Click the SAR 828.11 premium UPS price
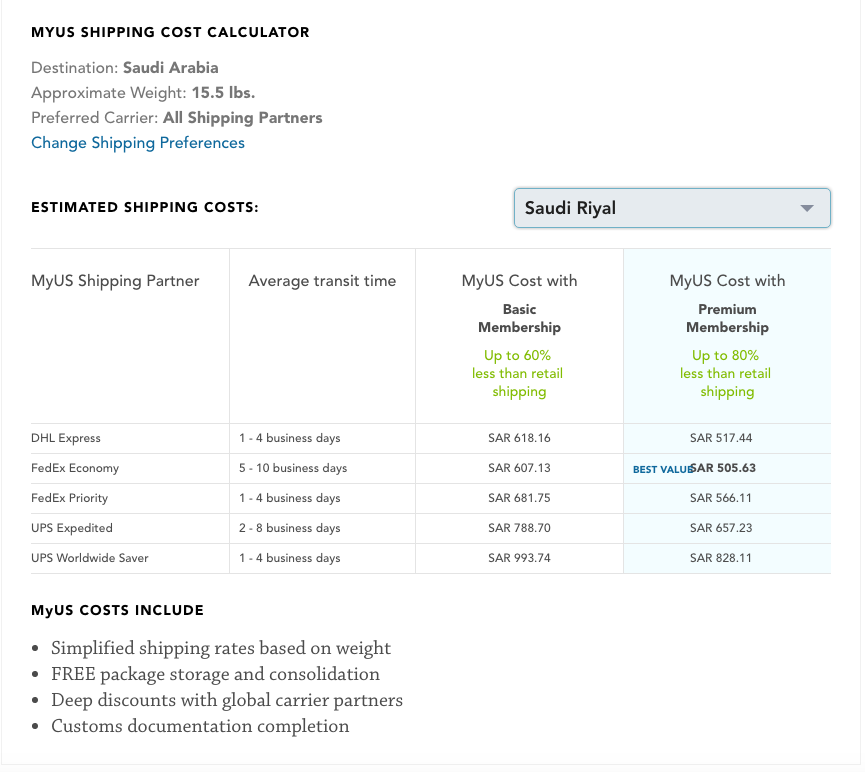 coord(721,558)
